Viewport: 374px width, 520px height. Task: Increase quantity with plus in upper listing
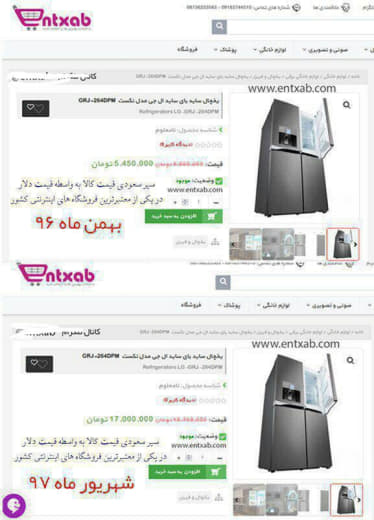click(x=175, y=202)
